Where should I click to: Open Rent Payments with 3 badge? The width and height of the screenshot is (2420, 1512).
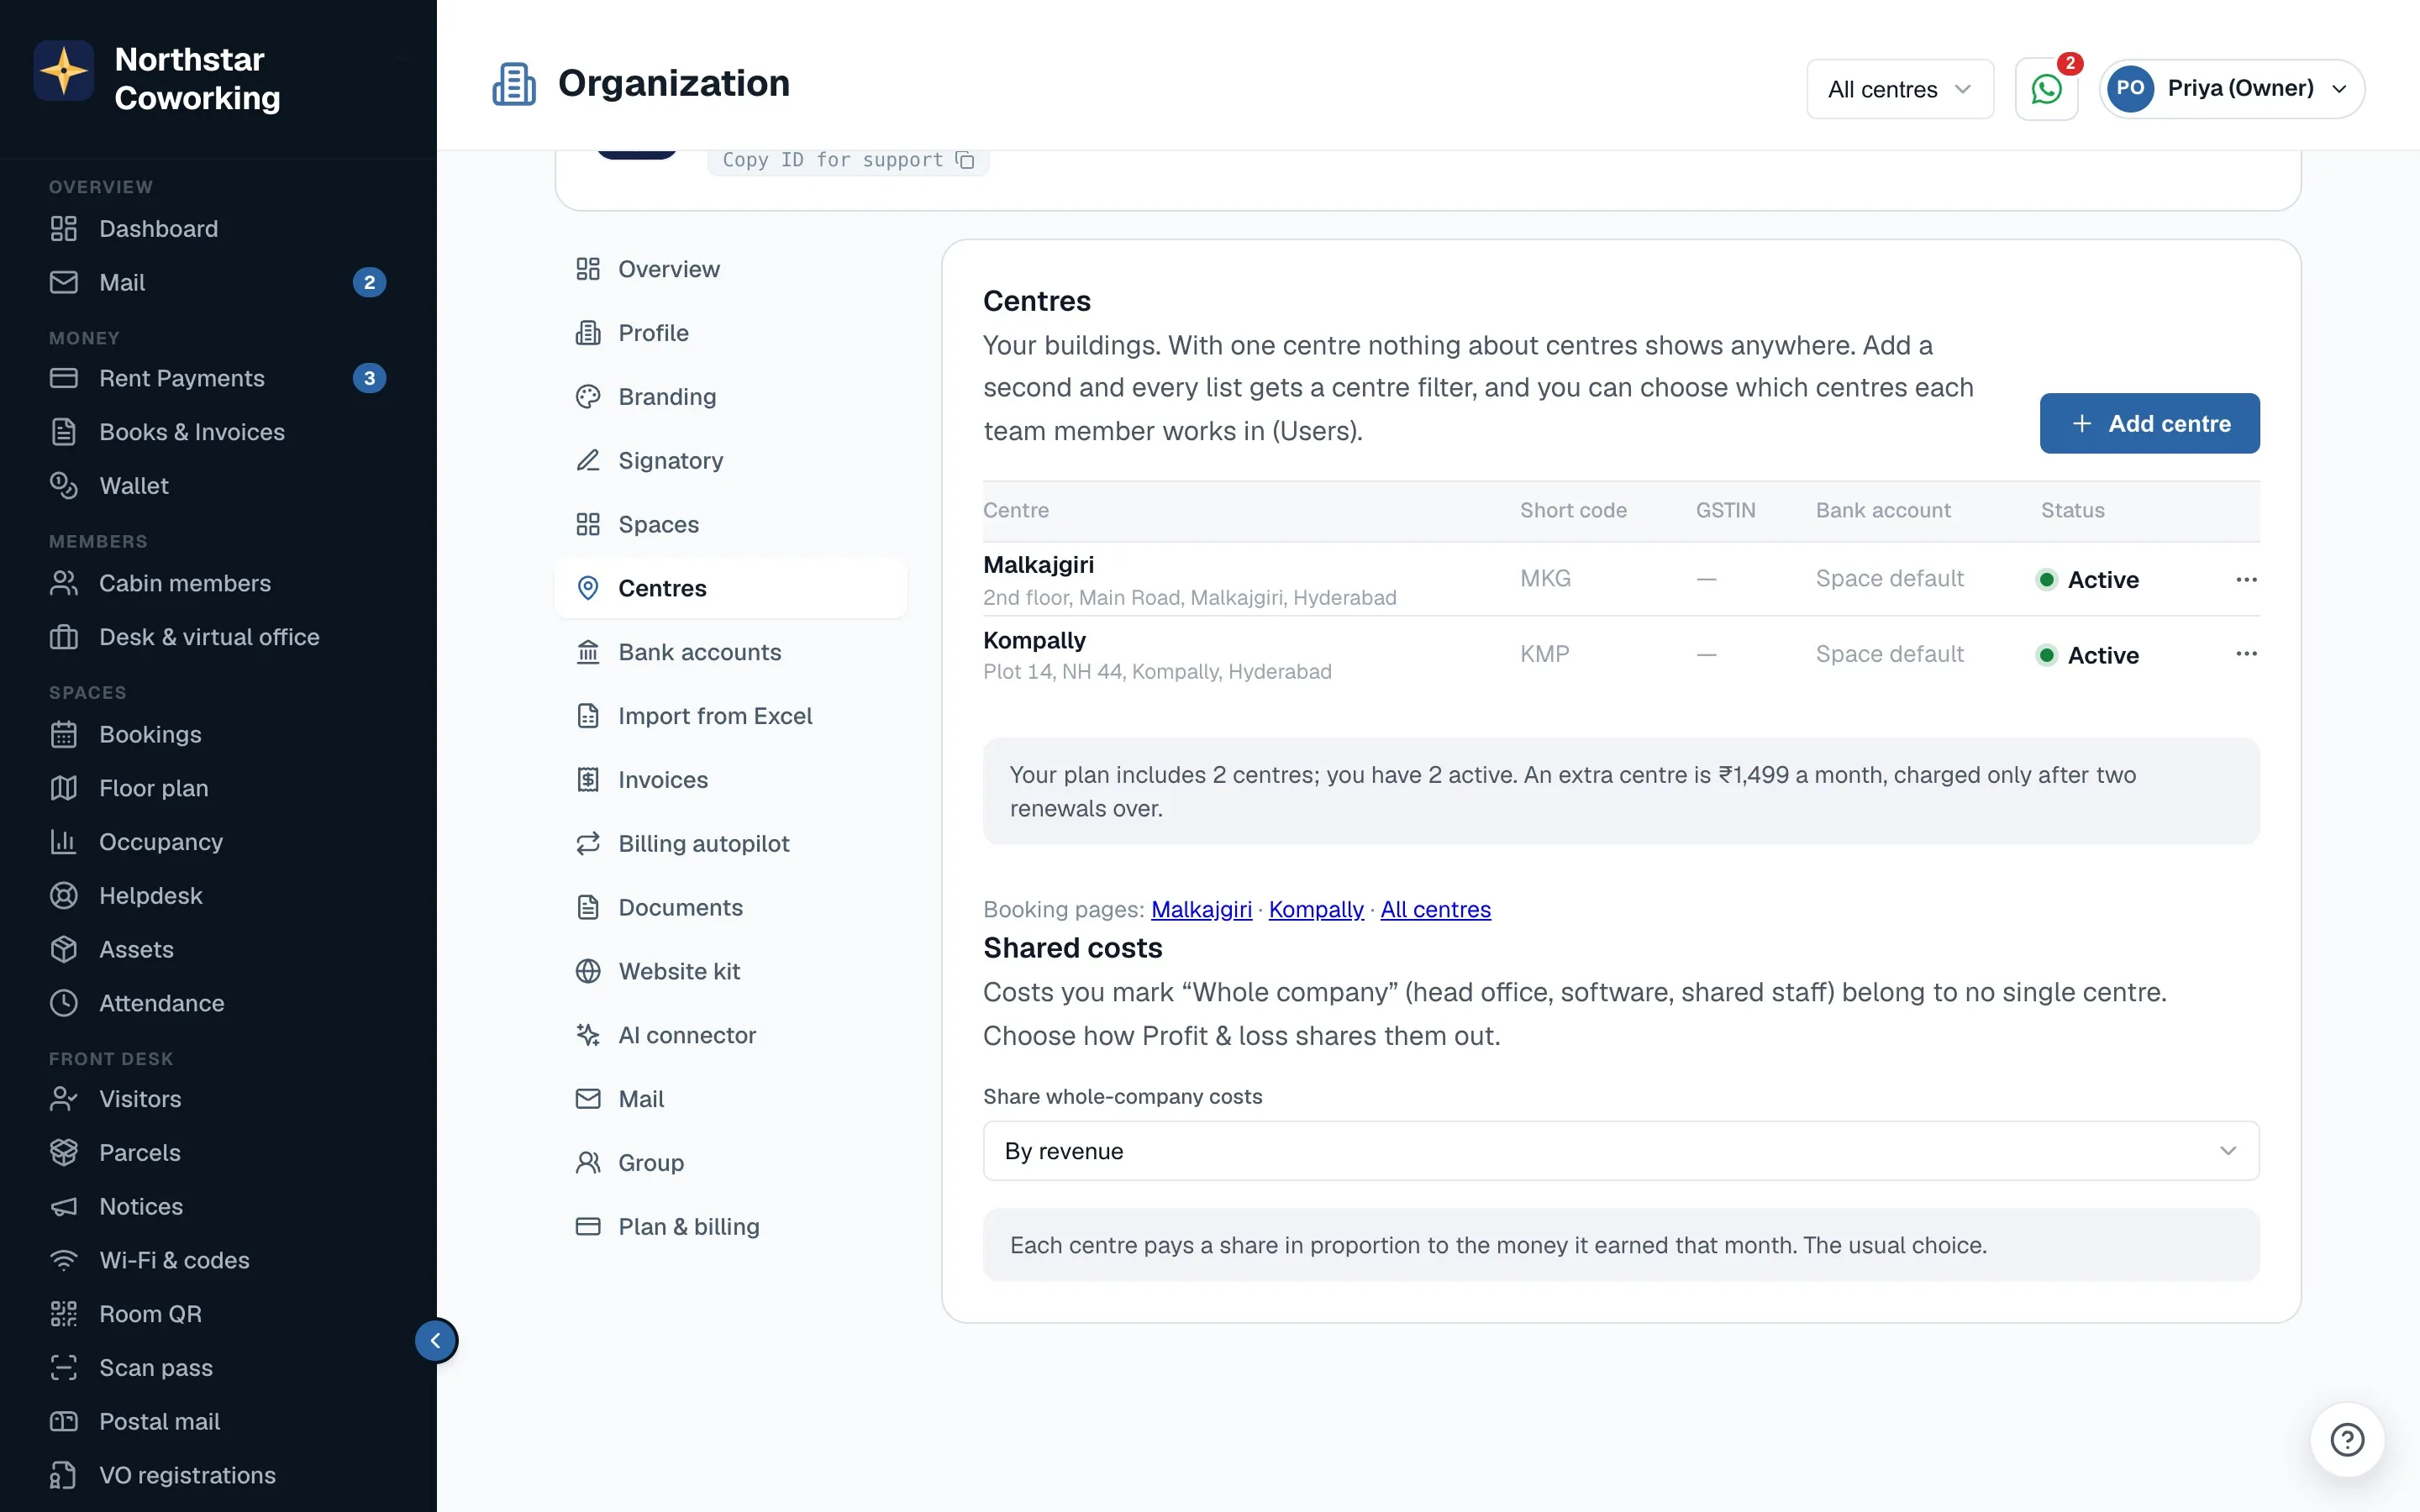tap(218, 378)
